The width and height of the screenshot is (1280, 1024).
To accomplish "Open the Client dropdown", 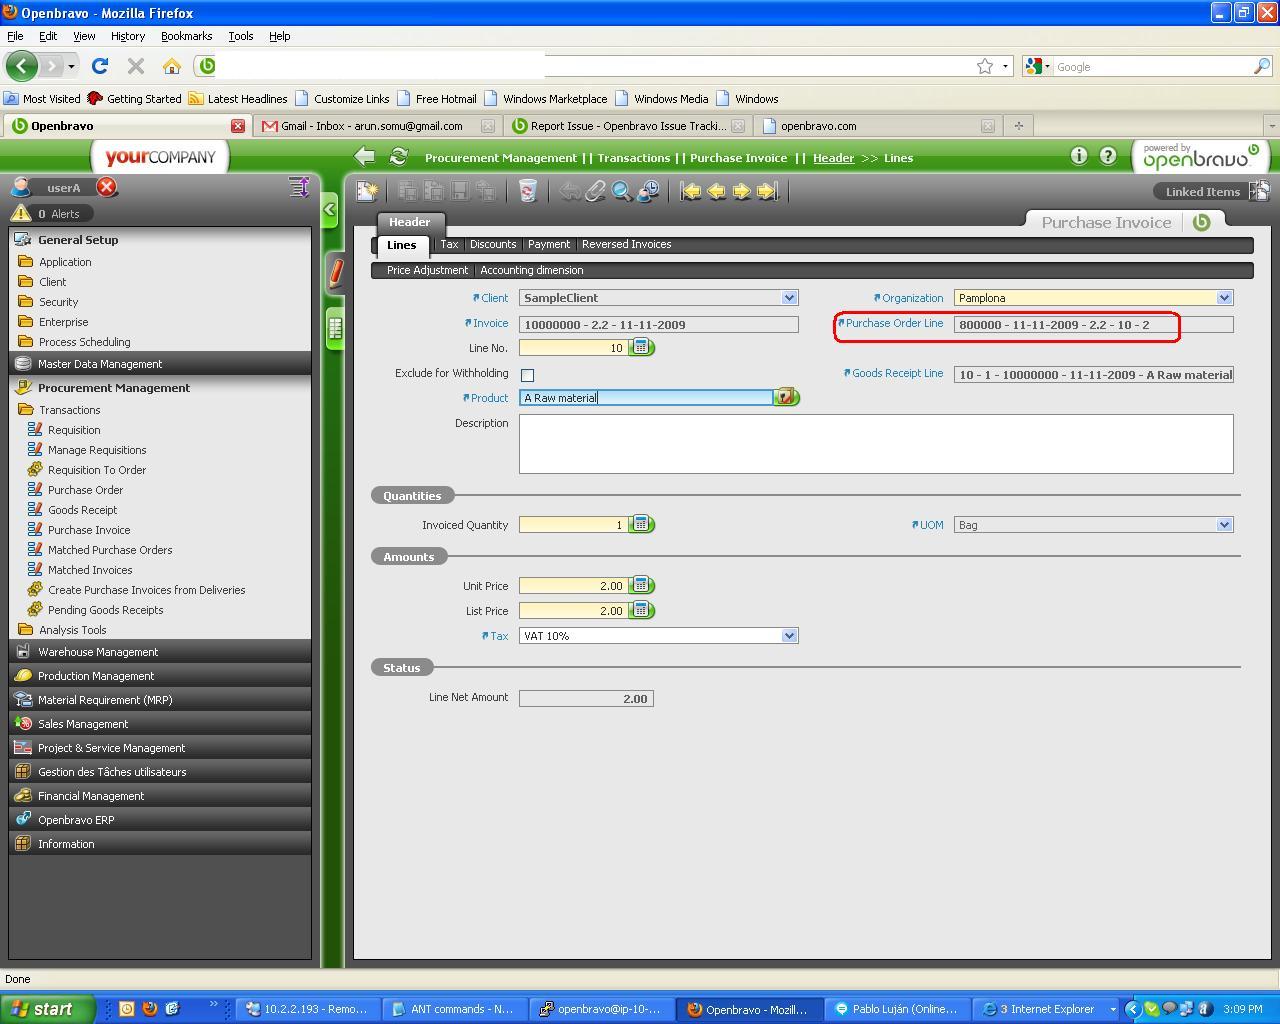I will click(789, 297).
